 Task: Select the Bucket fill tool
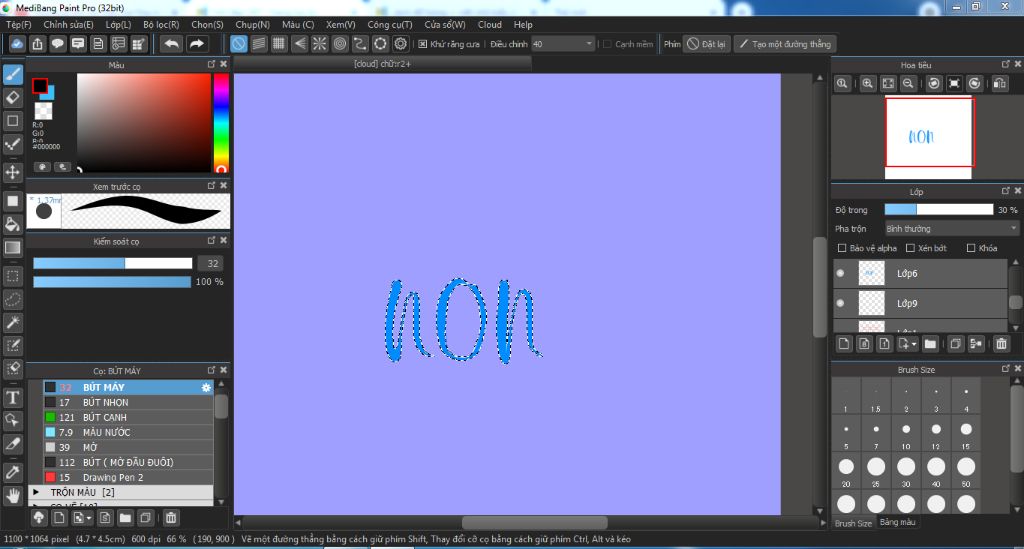pos(13,225)
